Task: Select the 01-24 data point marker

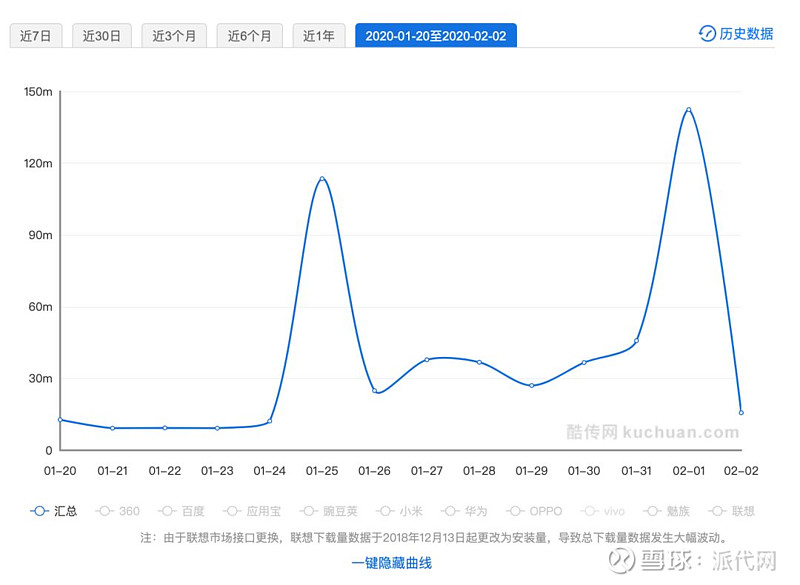Action: click(x=270, y=421)
